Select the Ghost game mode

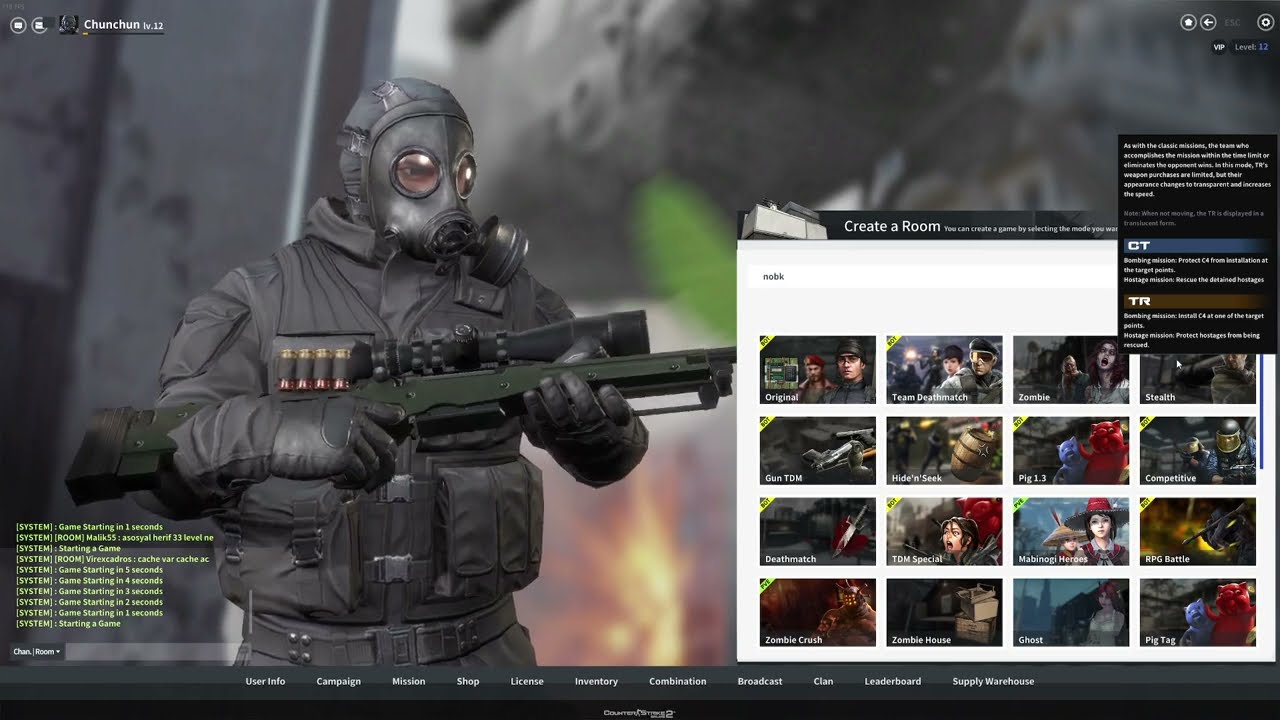click(x=1071, y=613)
